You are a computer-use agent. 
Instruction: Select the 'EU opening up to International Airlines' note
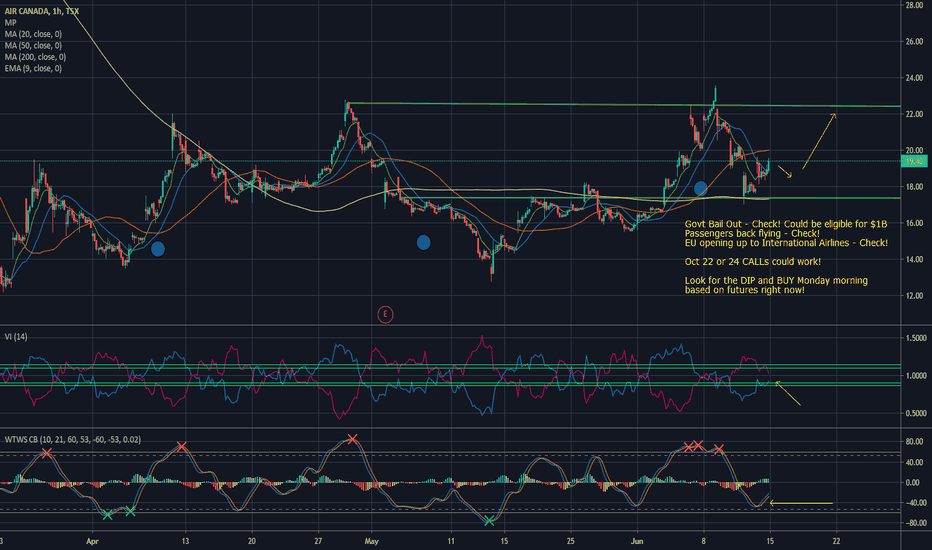coord(786,243)
